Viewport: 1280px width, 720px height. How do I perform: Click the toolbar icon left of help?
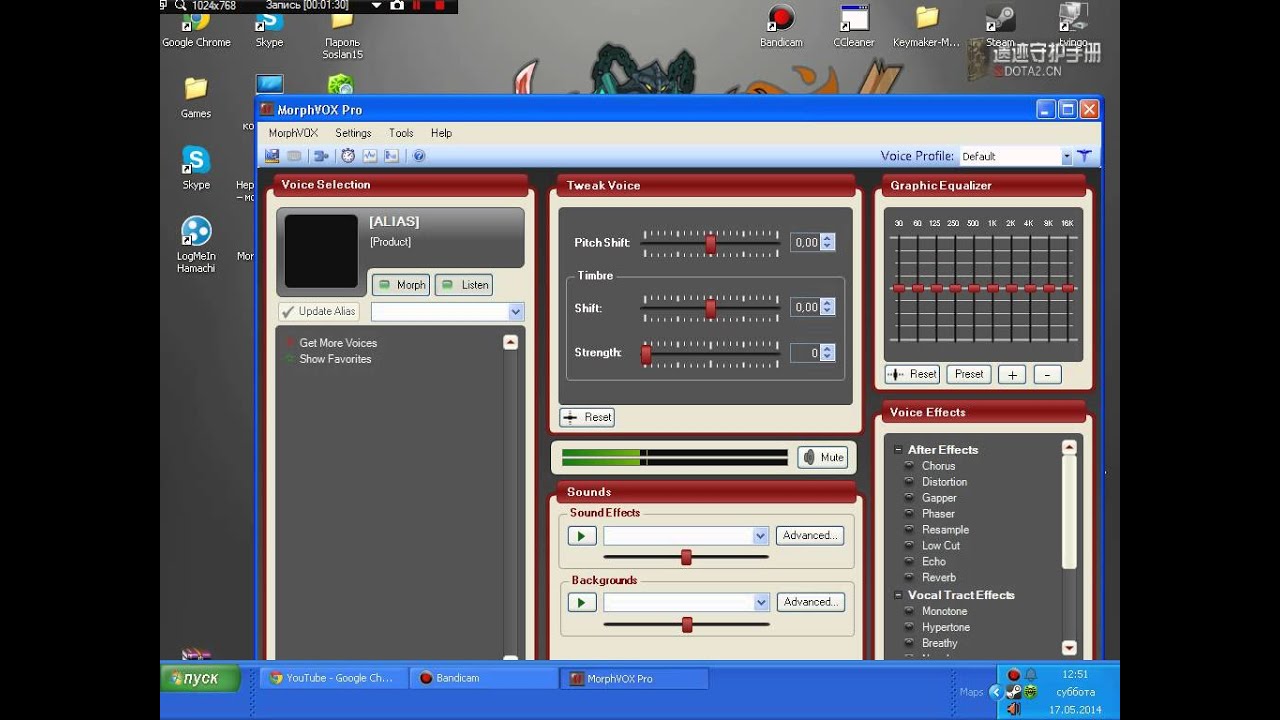point(391,156)
